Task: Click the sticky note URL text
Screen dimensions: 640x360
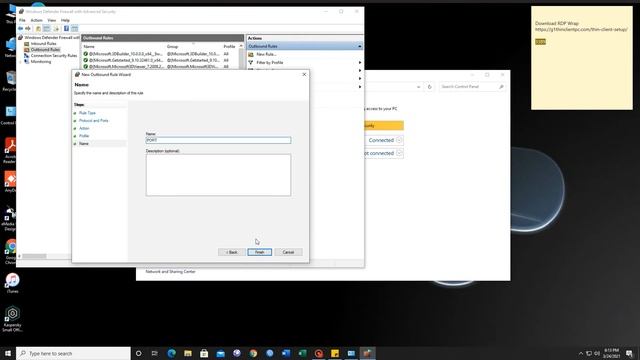Action: tap(581, 29)
